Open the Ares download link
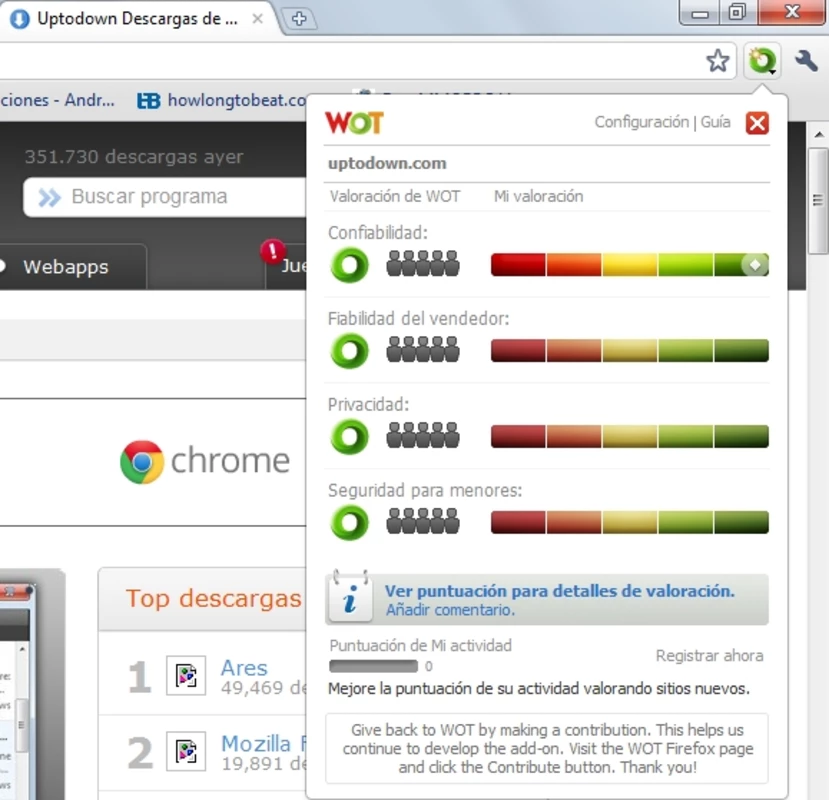Screen dimensions: 829x800 click(244, 668)
